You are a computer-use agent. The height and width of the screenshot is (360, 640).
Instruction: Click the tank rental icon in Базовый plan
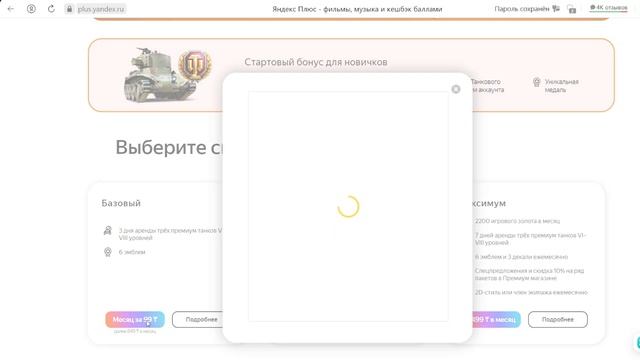tap(108, 231)
